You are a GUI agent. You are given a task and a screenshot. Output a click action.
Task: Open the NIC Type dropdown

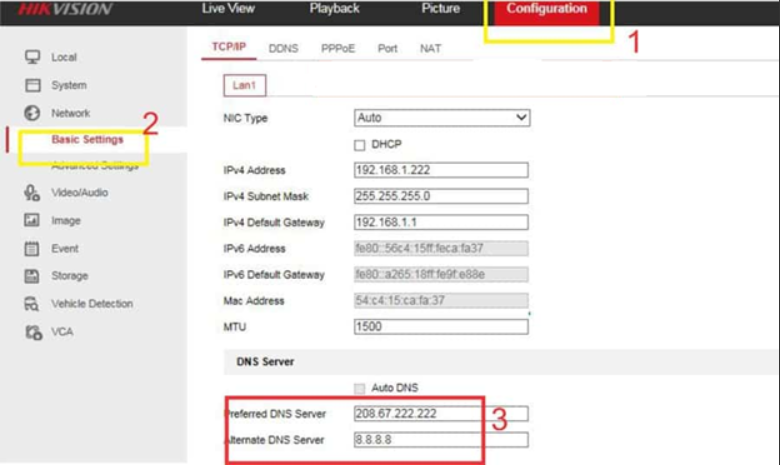[441, 118]
